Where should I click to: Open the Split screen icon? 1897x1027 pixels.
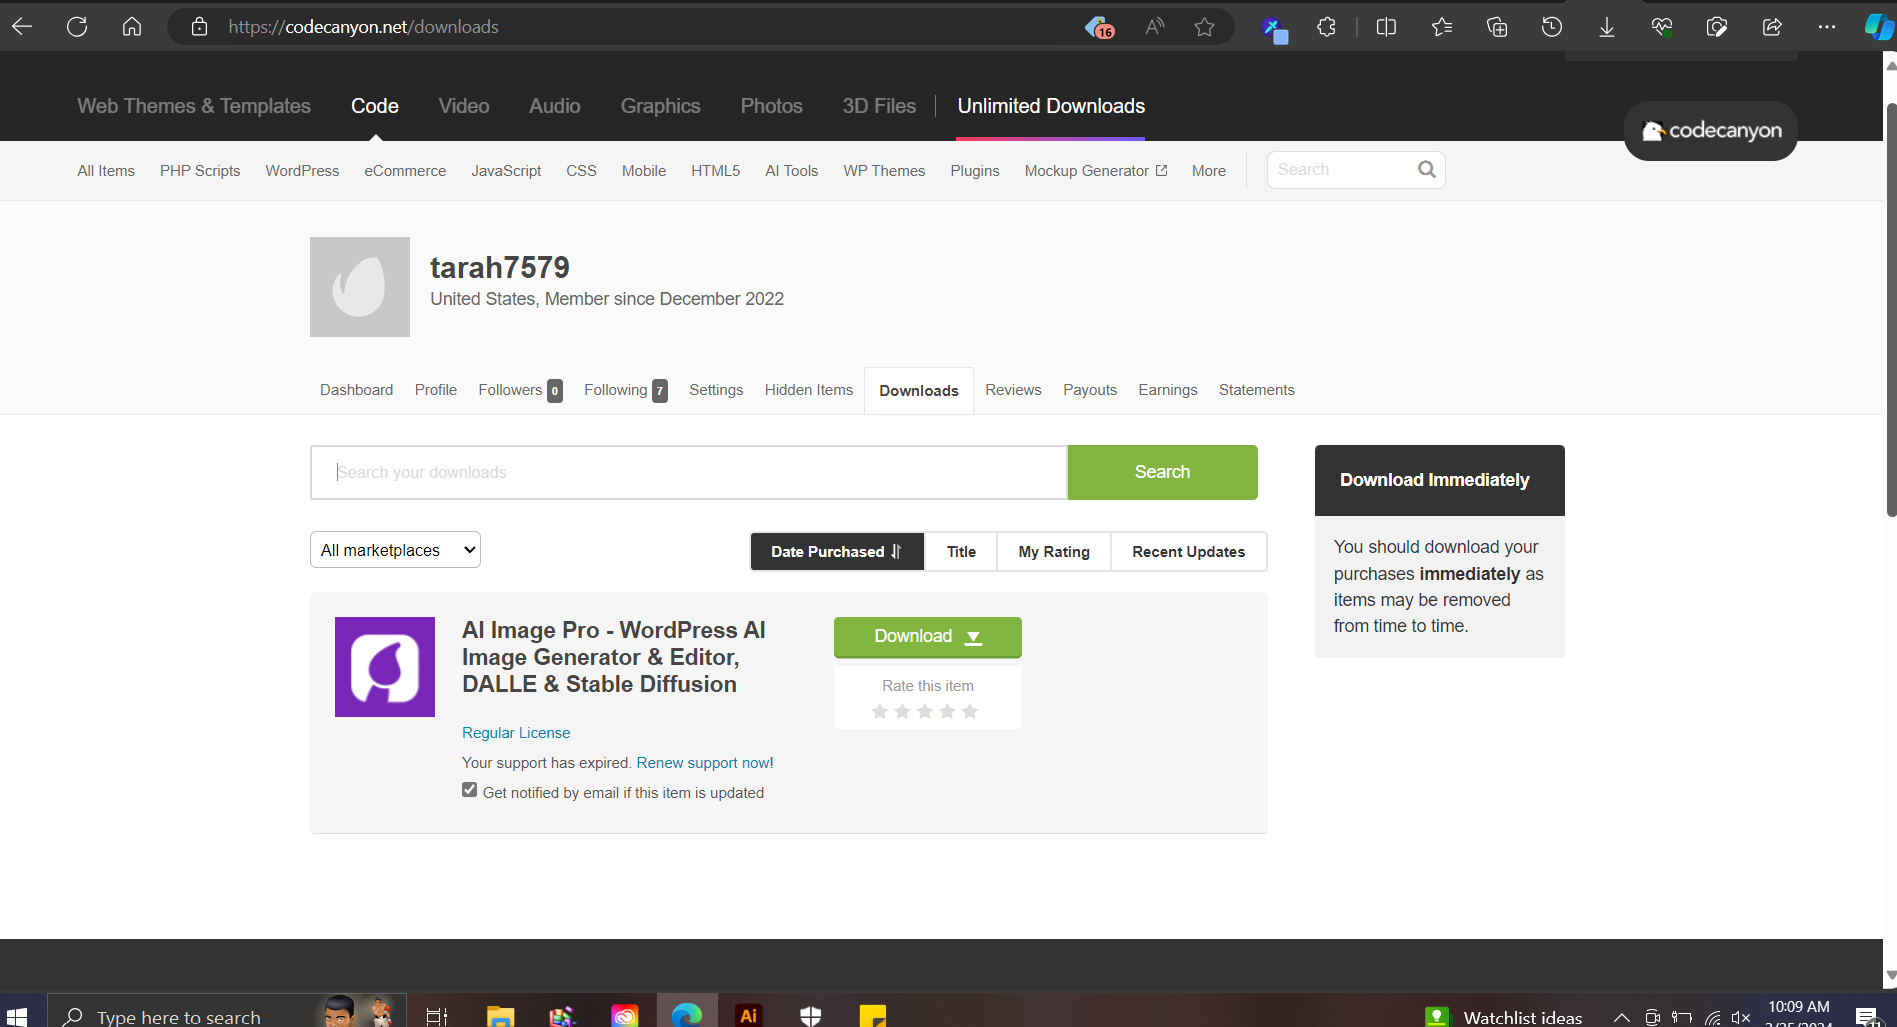pyautogui.click(x=1386, y=27)
